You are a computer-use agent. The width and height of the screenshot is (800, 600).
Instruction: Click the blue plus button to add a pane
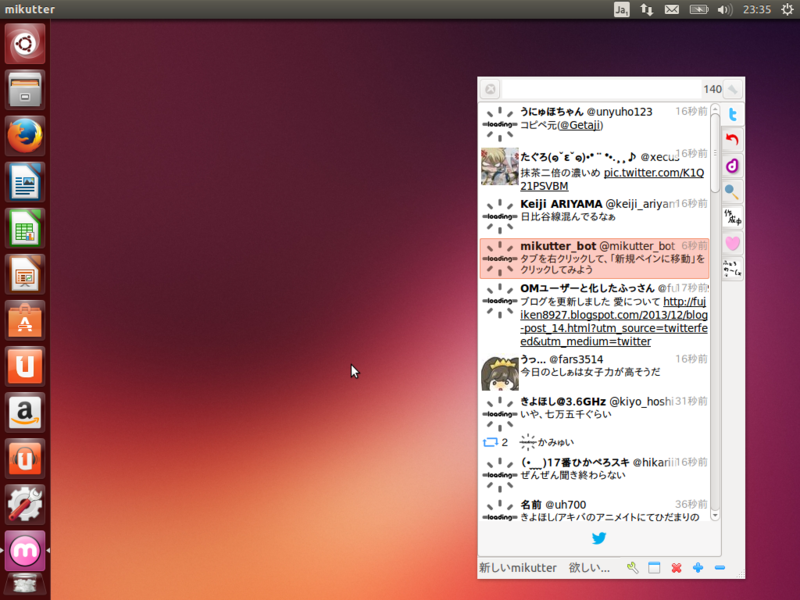(x=698, y=567)
